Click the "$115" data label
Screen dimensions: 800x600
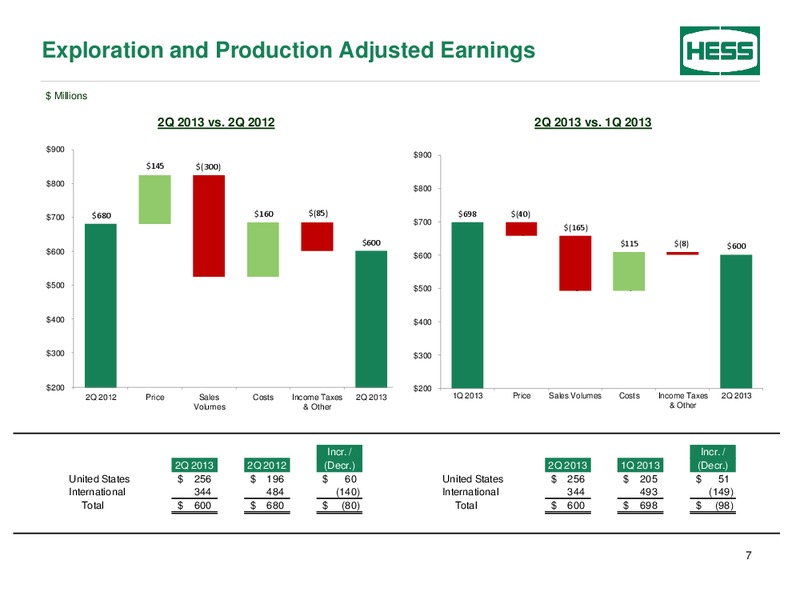tap(629, 243)
